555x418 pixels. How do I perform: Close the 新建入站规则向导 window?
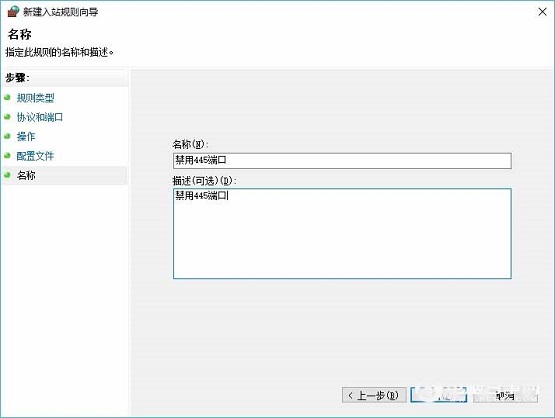point(542,12)
